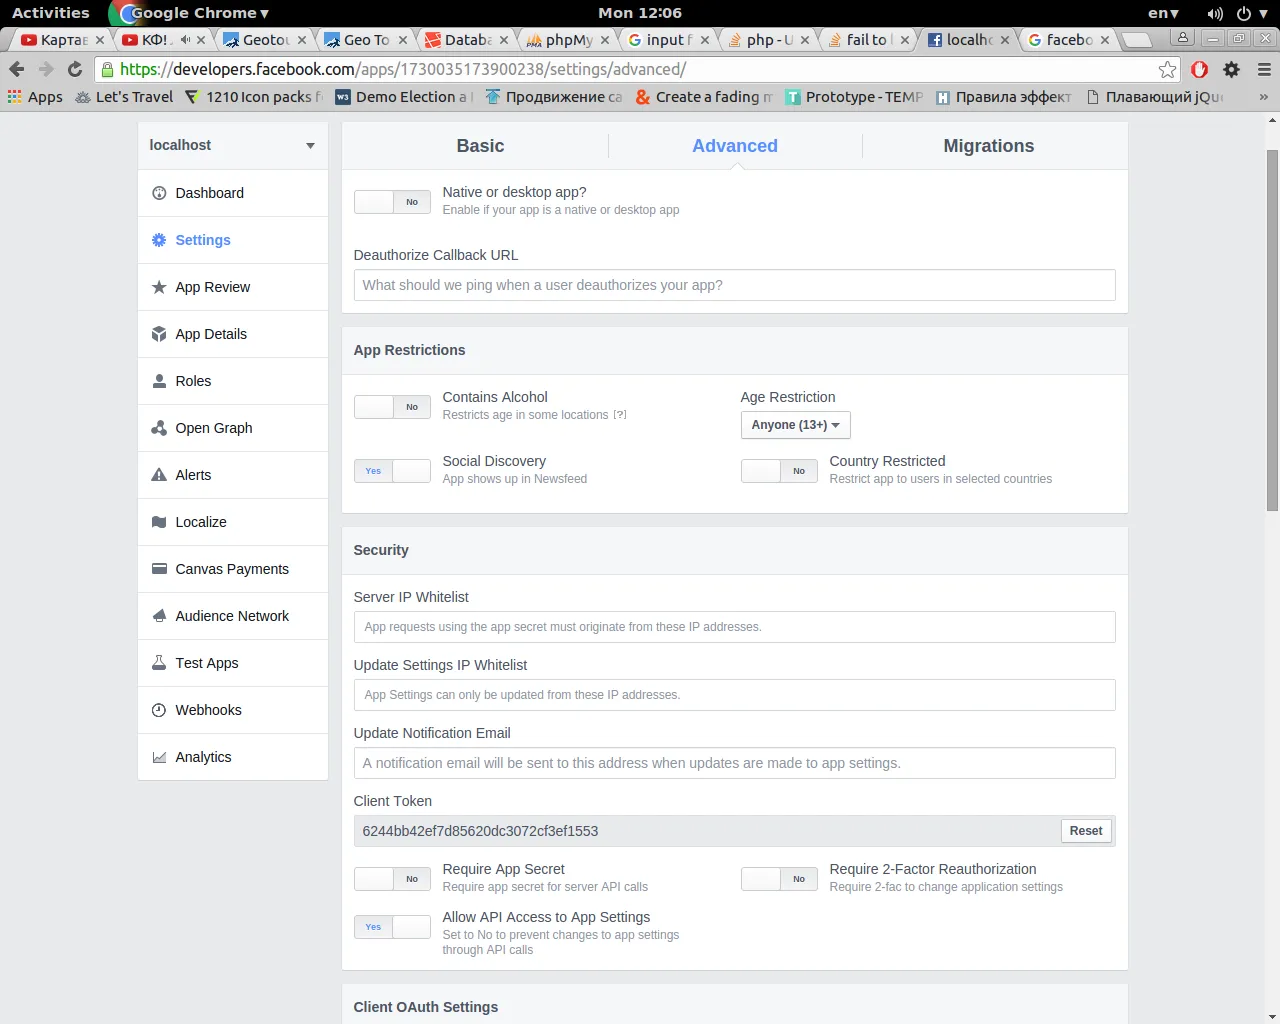
Task: Click the page vertical scrollbar thumb
Action: (x=1272, y=330)
